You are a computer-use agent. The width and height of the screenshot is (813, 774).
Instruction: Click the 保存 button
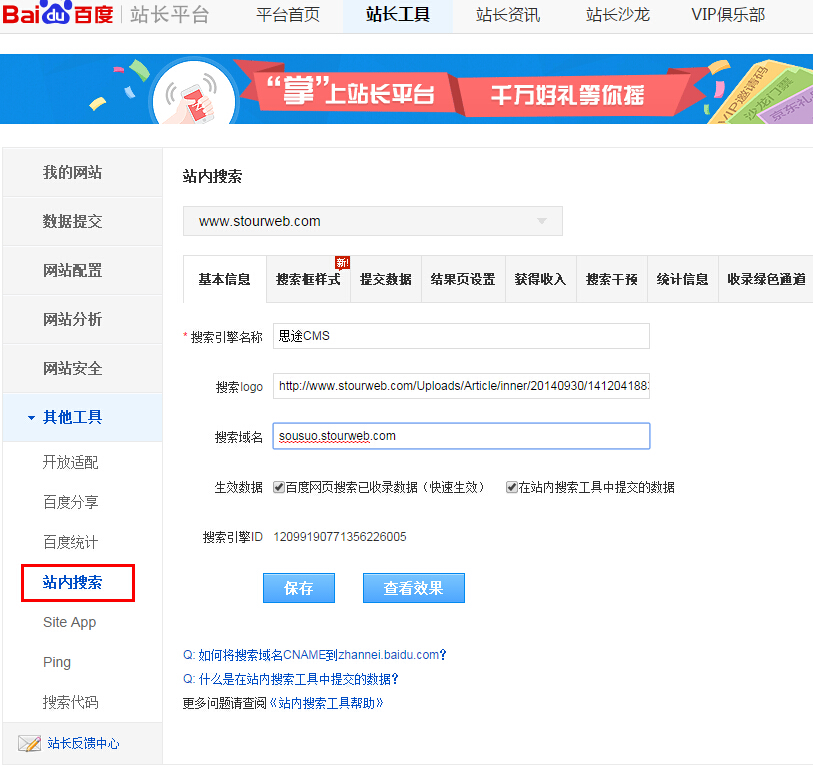pyautogui.click(x=299, y=588)
